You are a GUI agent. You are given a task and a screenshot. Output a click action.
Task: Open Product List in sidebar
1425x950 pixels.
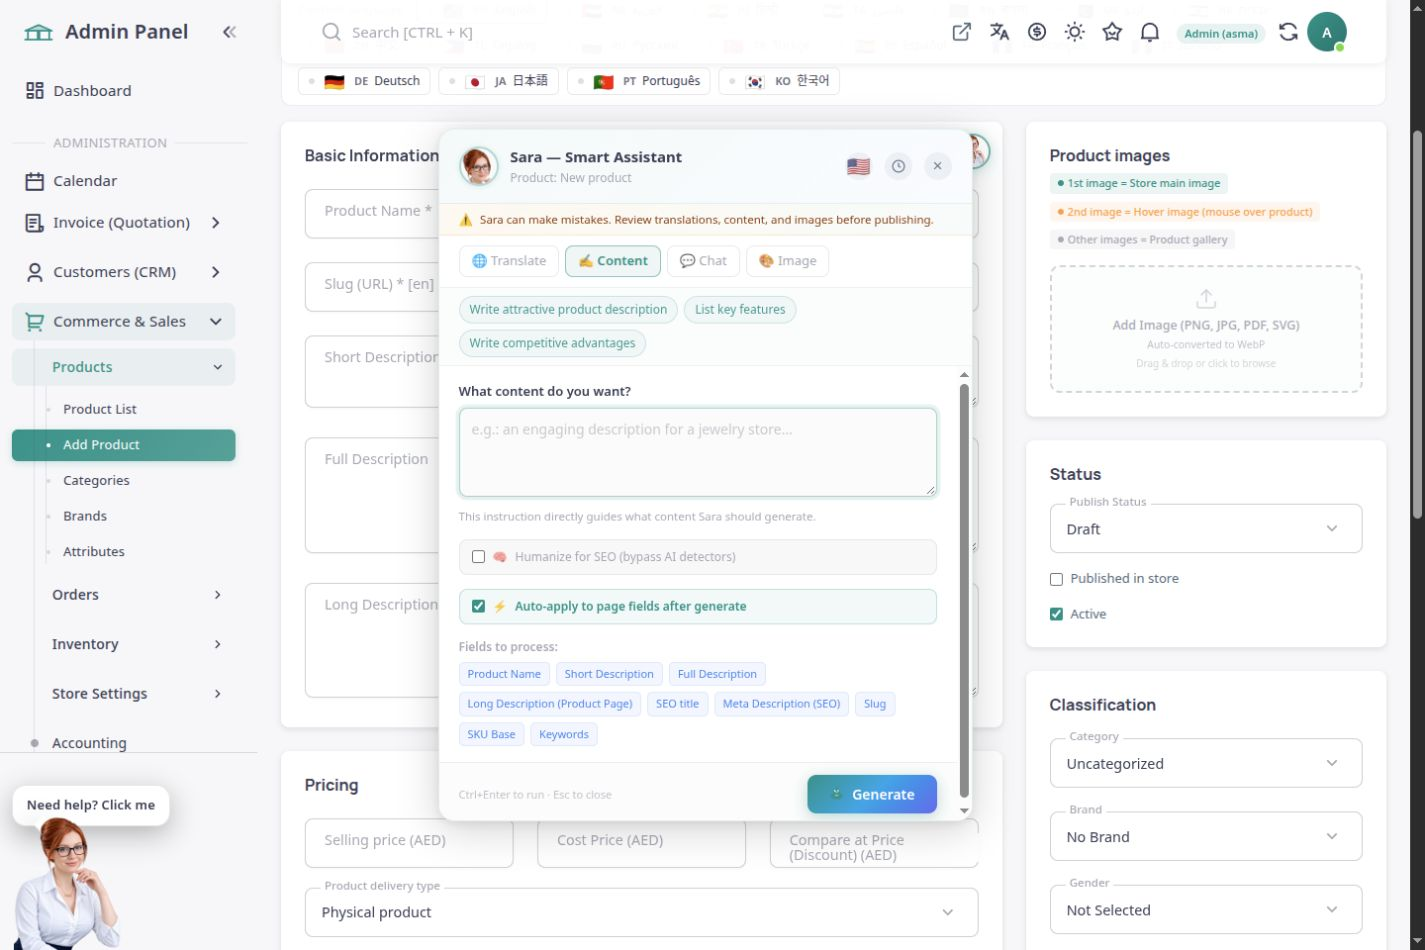point(100,409)
